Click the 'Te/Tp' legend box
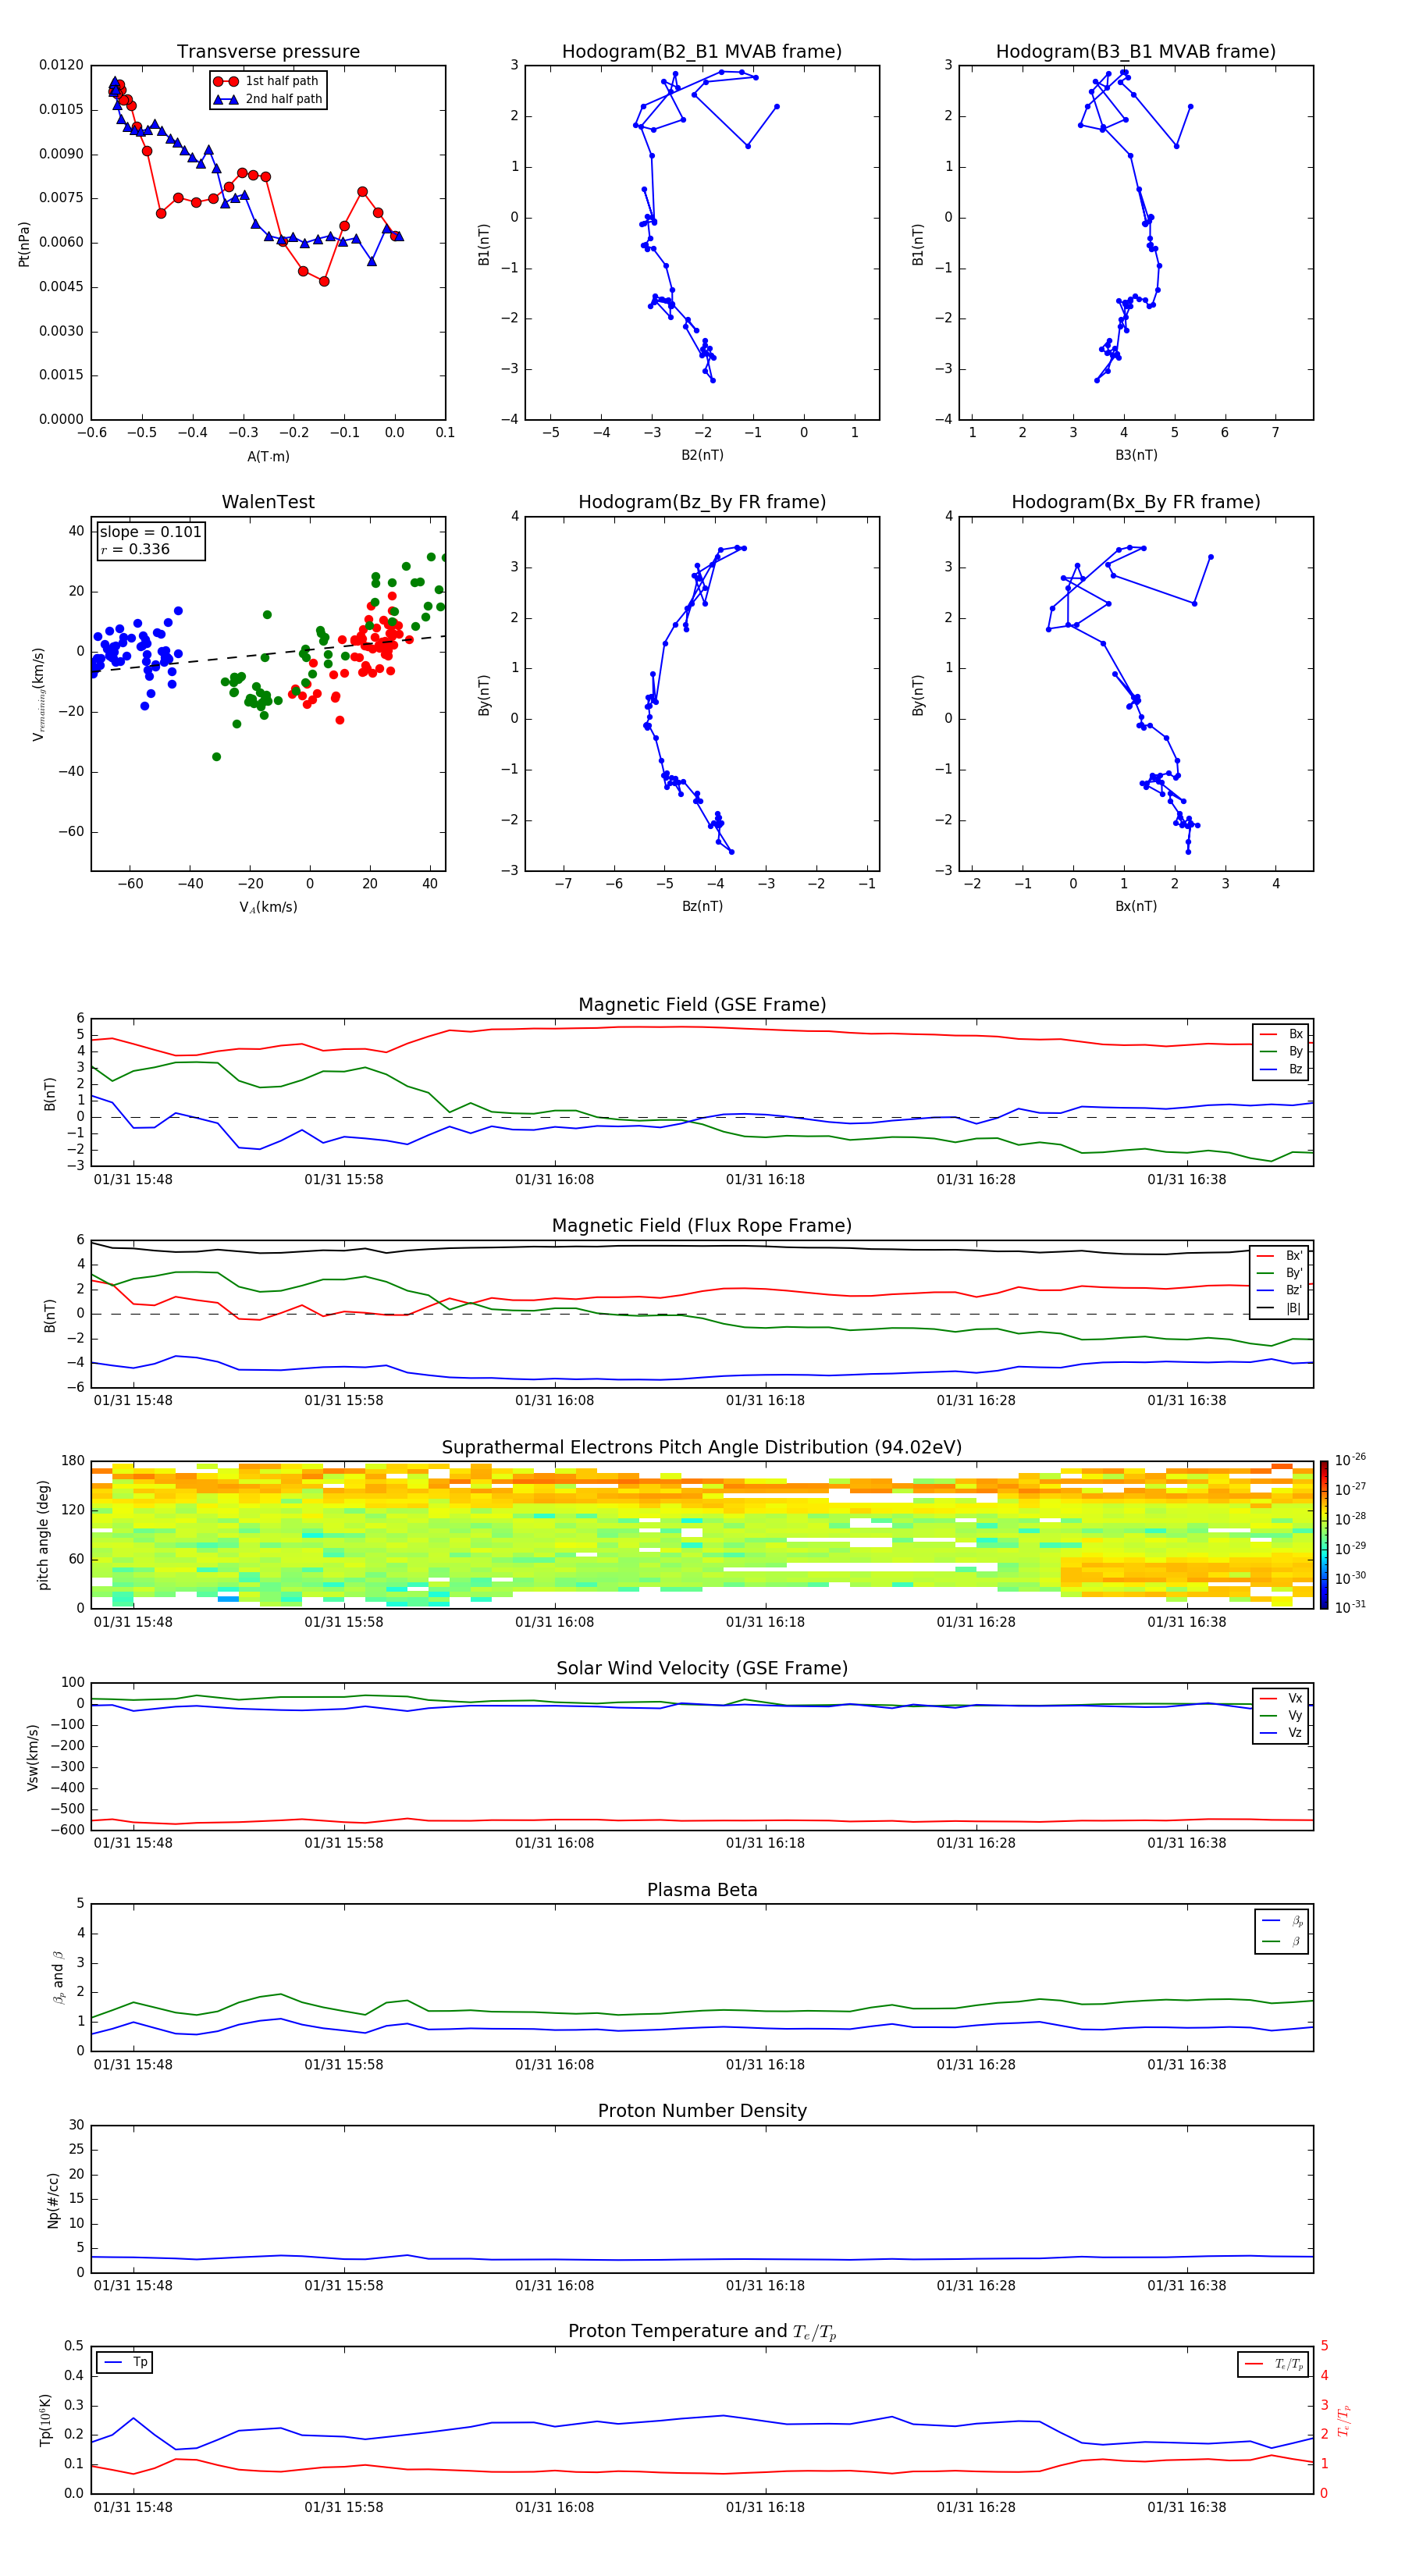Image resolution: width=1405 pixels, height=2576 pixels. pos(1273,2364)
